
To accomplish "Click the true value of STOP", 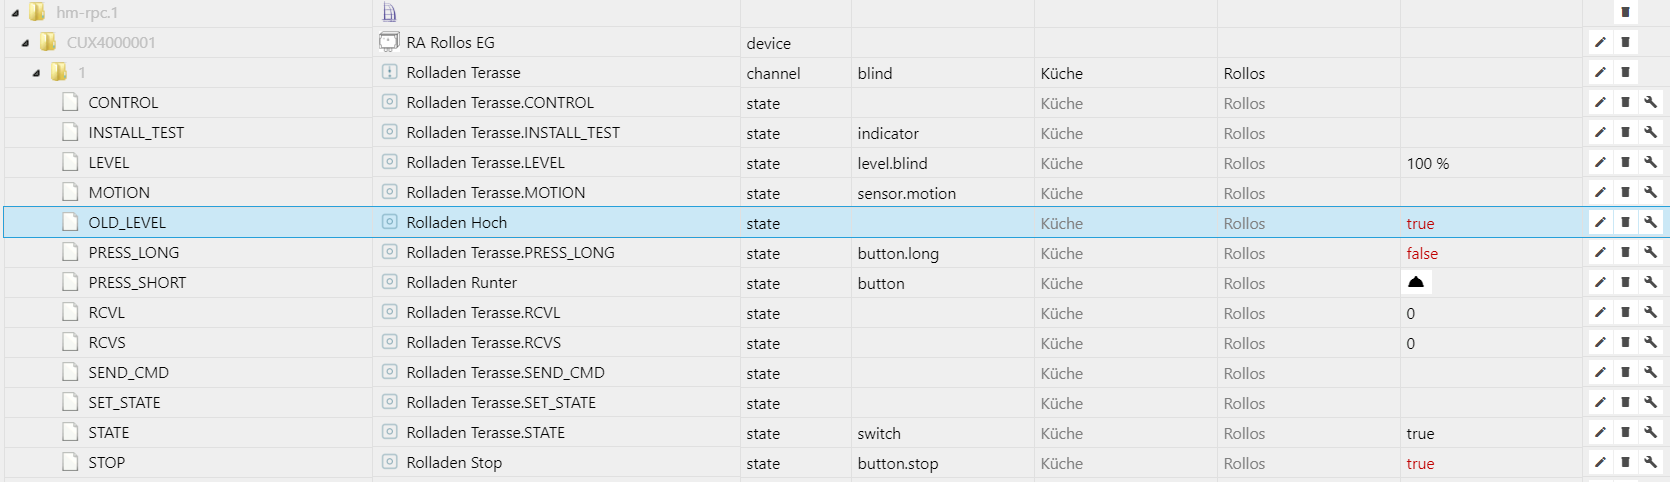I will click(x=1420, y=463).
